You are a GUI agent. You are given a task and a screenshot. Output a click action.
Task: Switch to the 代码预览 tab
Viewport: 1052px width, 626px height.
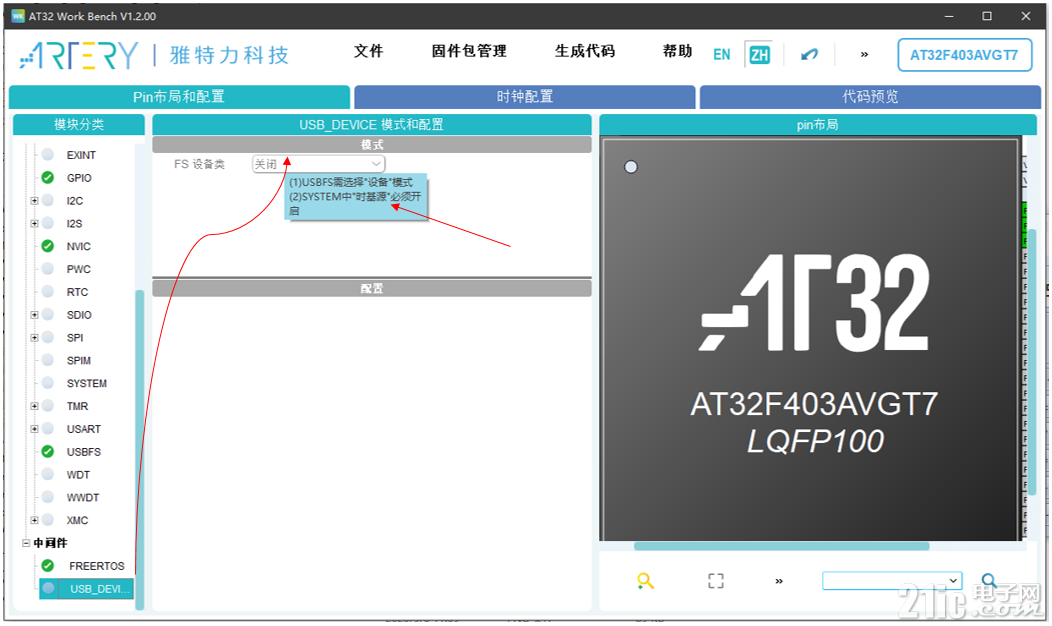tap(870, 97)
